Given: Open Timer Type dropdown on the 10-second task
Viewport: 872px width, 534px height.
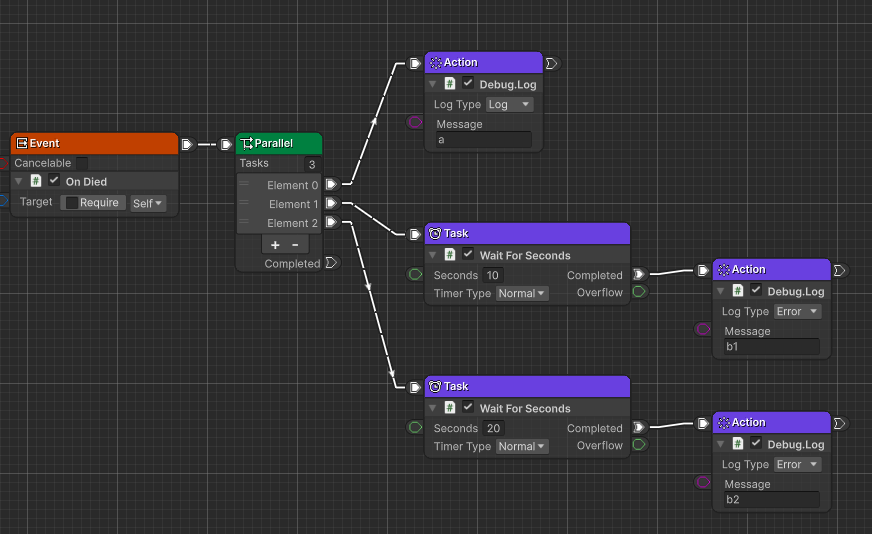Looking at the screenshot, I should (x=522, y=293).
